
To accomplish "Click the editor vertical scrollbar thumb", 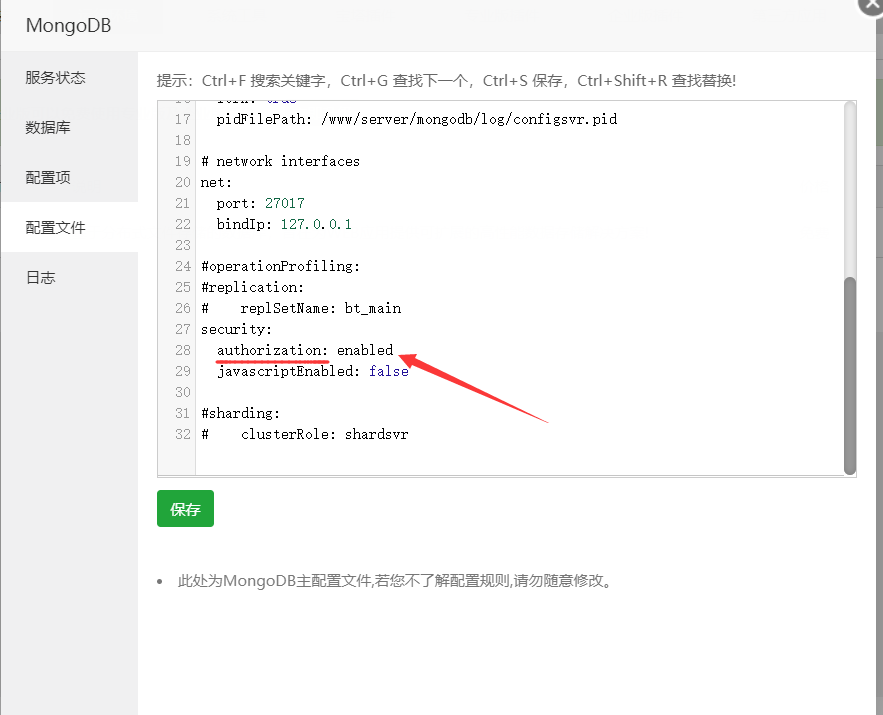I will [850, 376].
